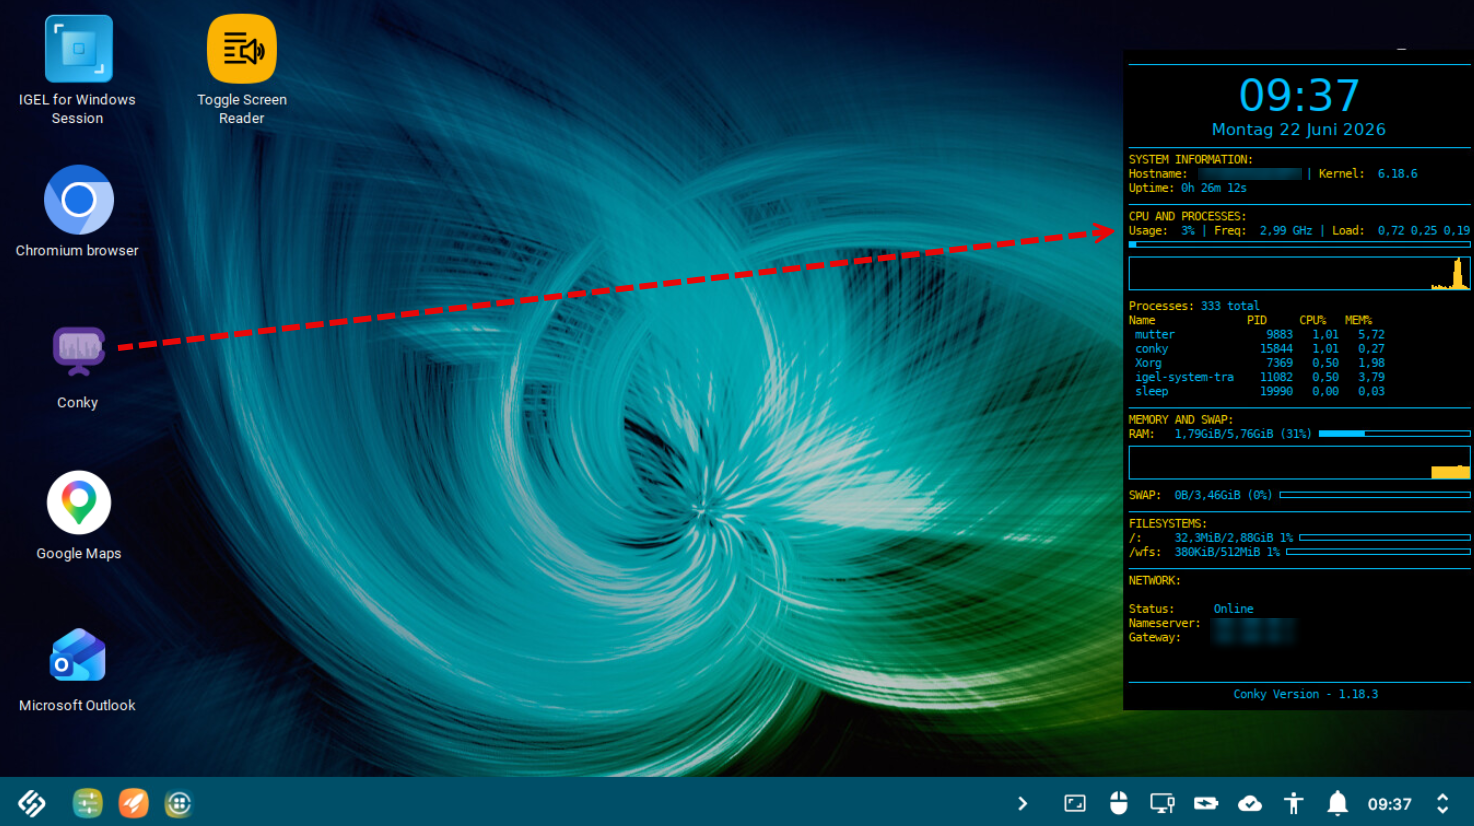
Task: Click the NETWORK heading in Conky
Action: click(1154, 581)
